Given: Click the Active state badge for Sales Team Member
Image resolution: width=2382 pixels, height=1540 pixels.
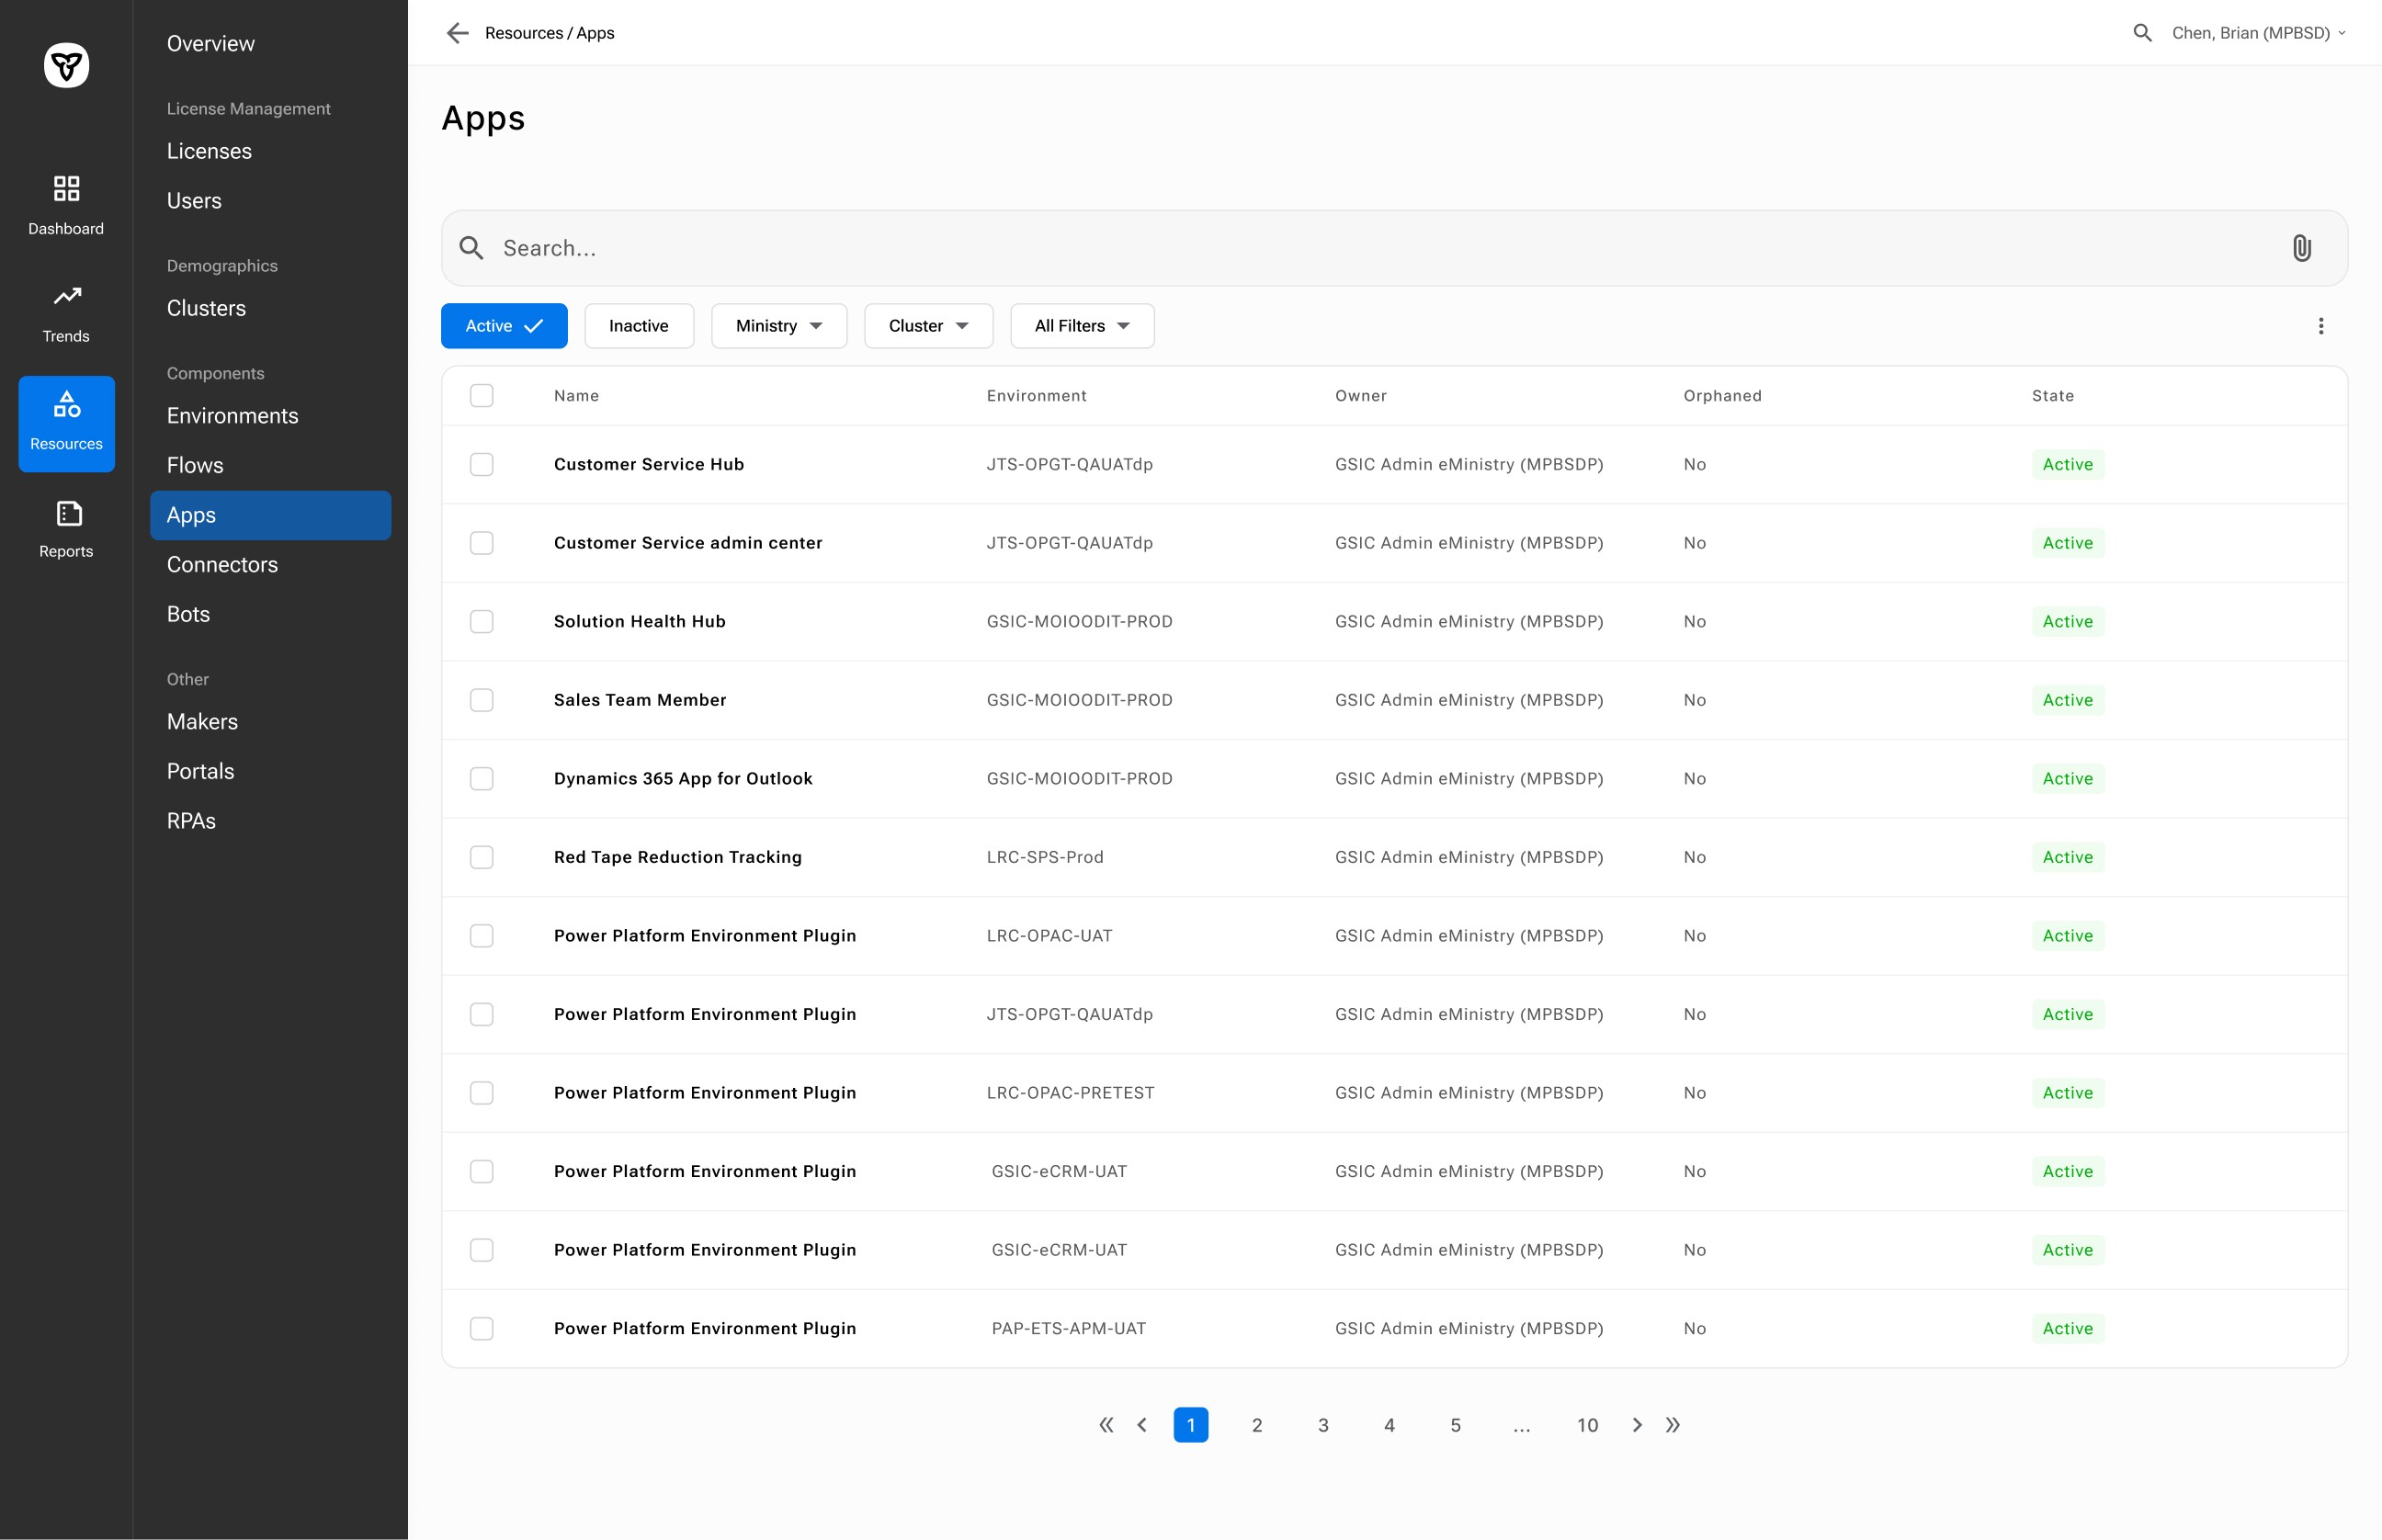Looking at the screenshot, I should pyautogui.click(x=2067, y=700).
